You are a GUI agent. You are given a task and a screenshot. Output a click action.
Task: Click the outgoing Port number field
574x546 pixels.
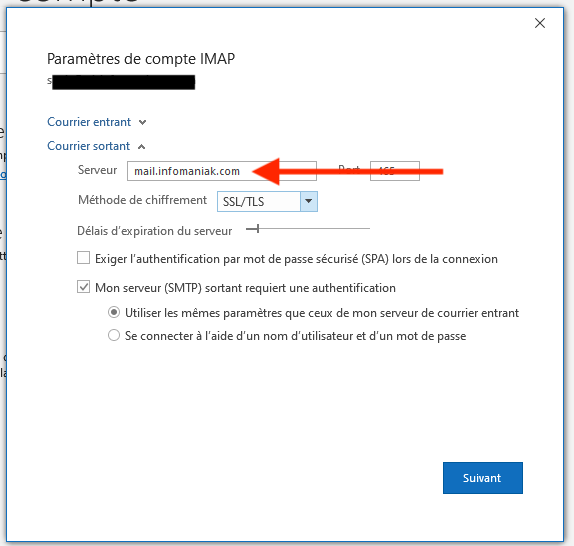pyautogui.click(x=395, y=171)
